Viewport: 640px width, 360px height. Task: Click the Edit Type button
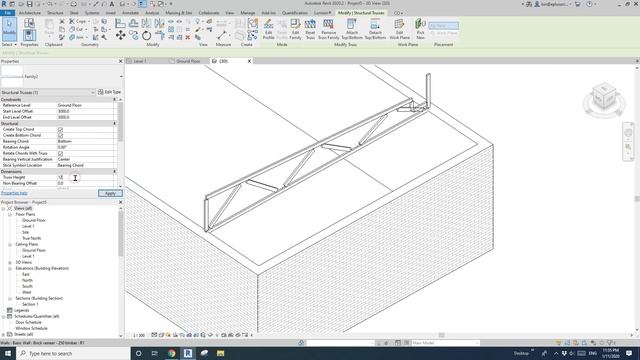pyautogui.click(x=109, y=92)
